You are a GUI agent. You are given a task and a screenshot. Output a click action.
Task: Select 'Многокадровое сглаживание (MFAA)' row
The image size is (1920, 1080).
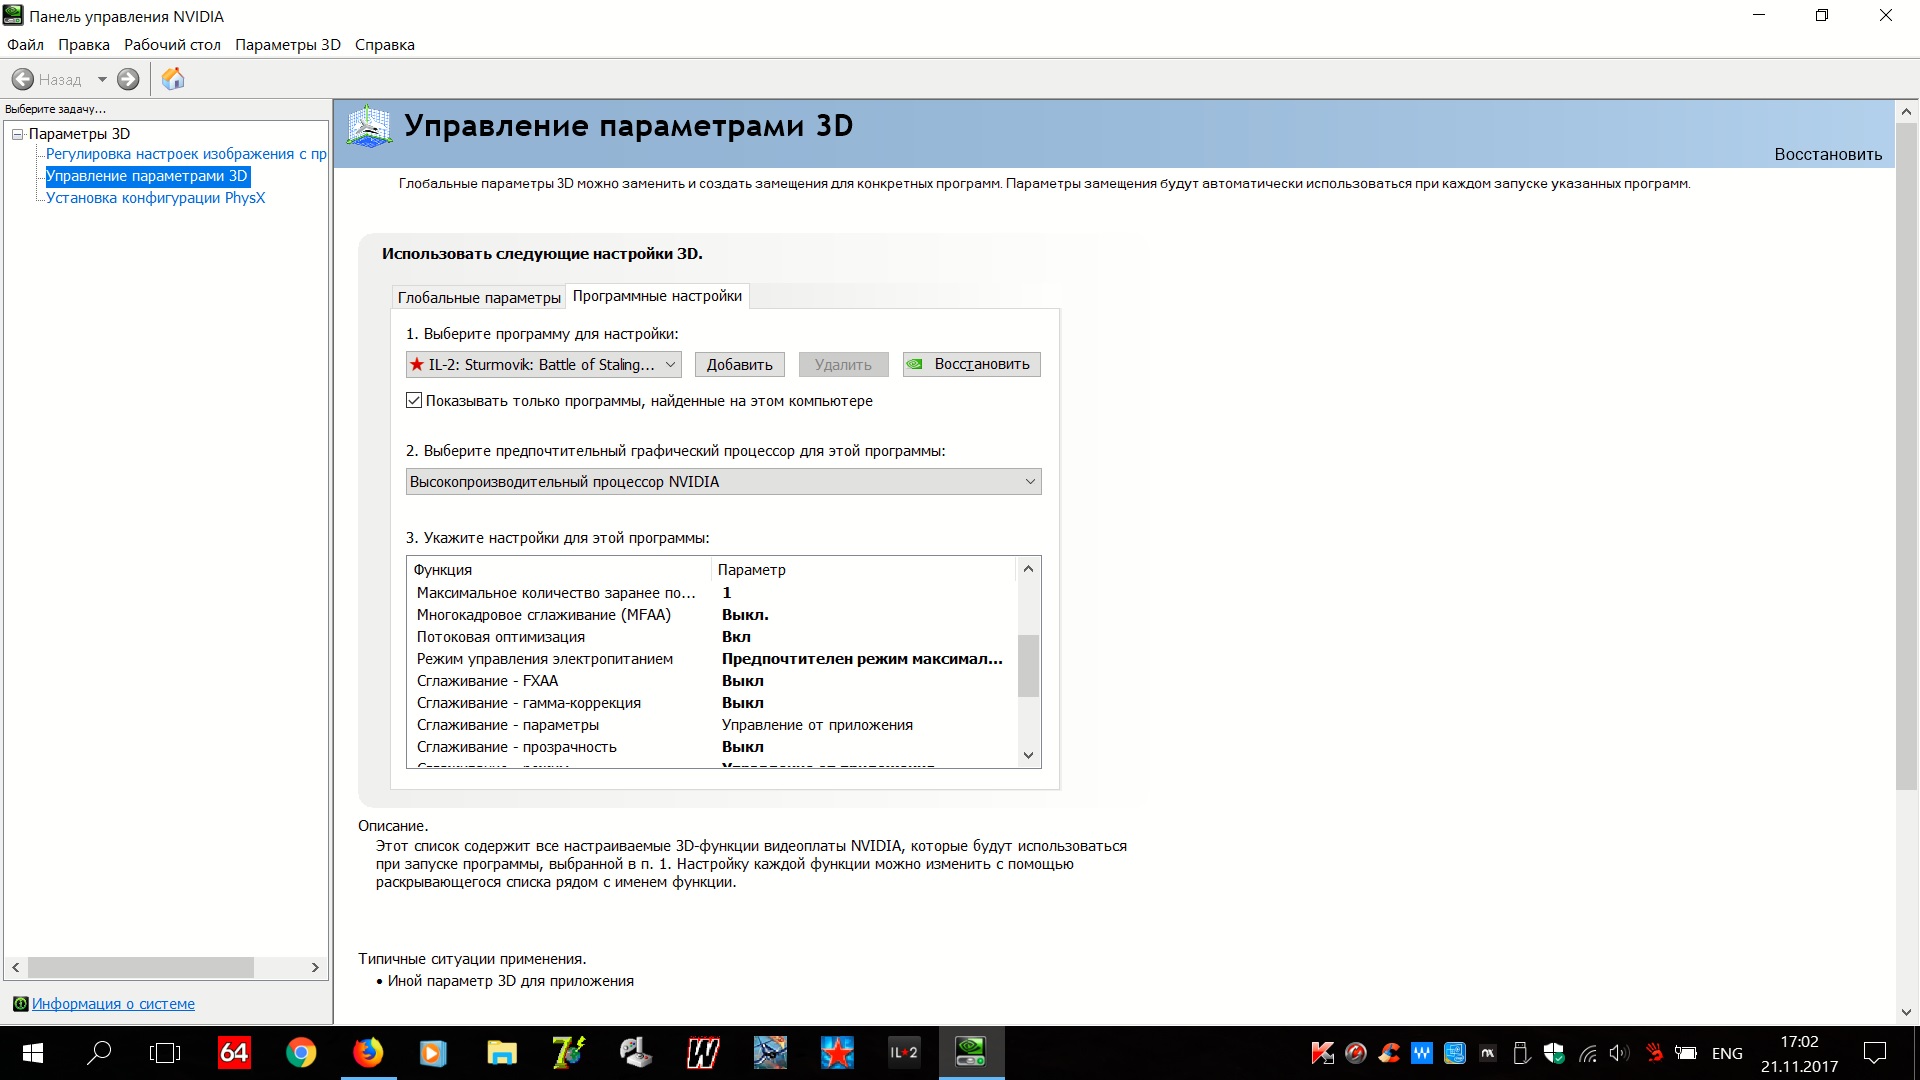(712, 615)
